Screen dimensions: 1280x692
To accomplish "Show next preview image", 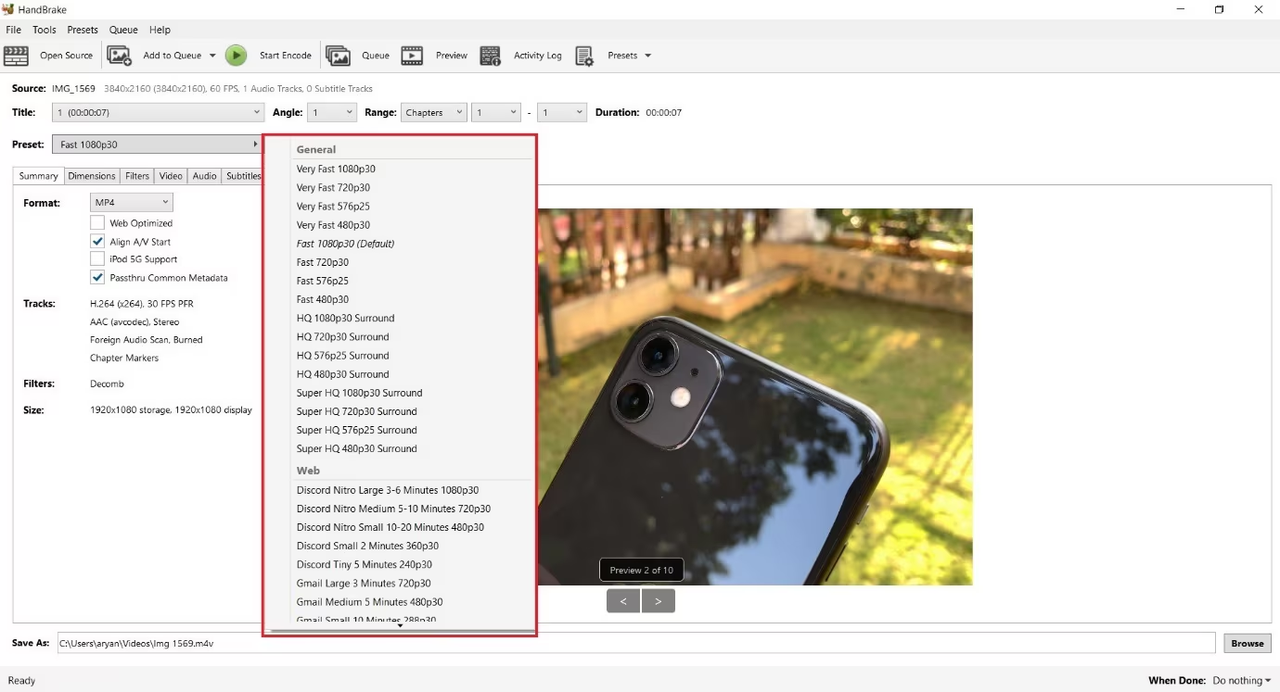I will click(658, 601).
